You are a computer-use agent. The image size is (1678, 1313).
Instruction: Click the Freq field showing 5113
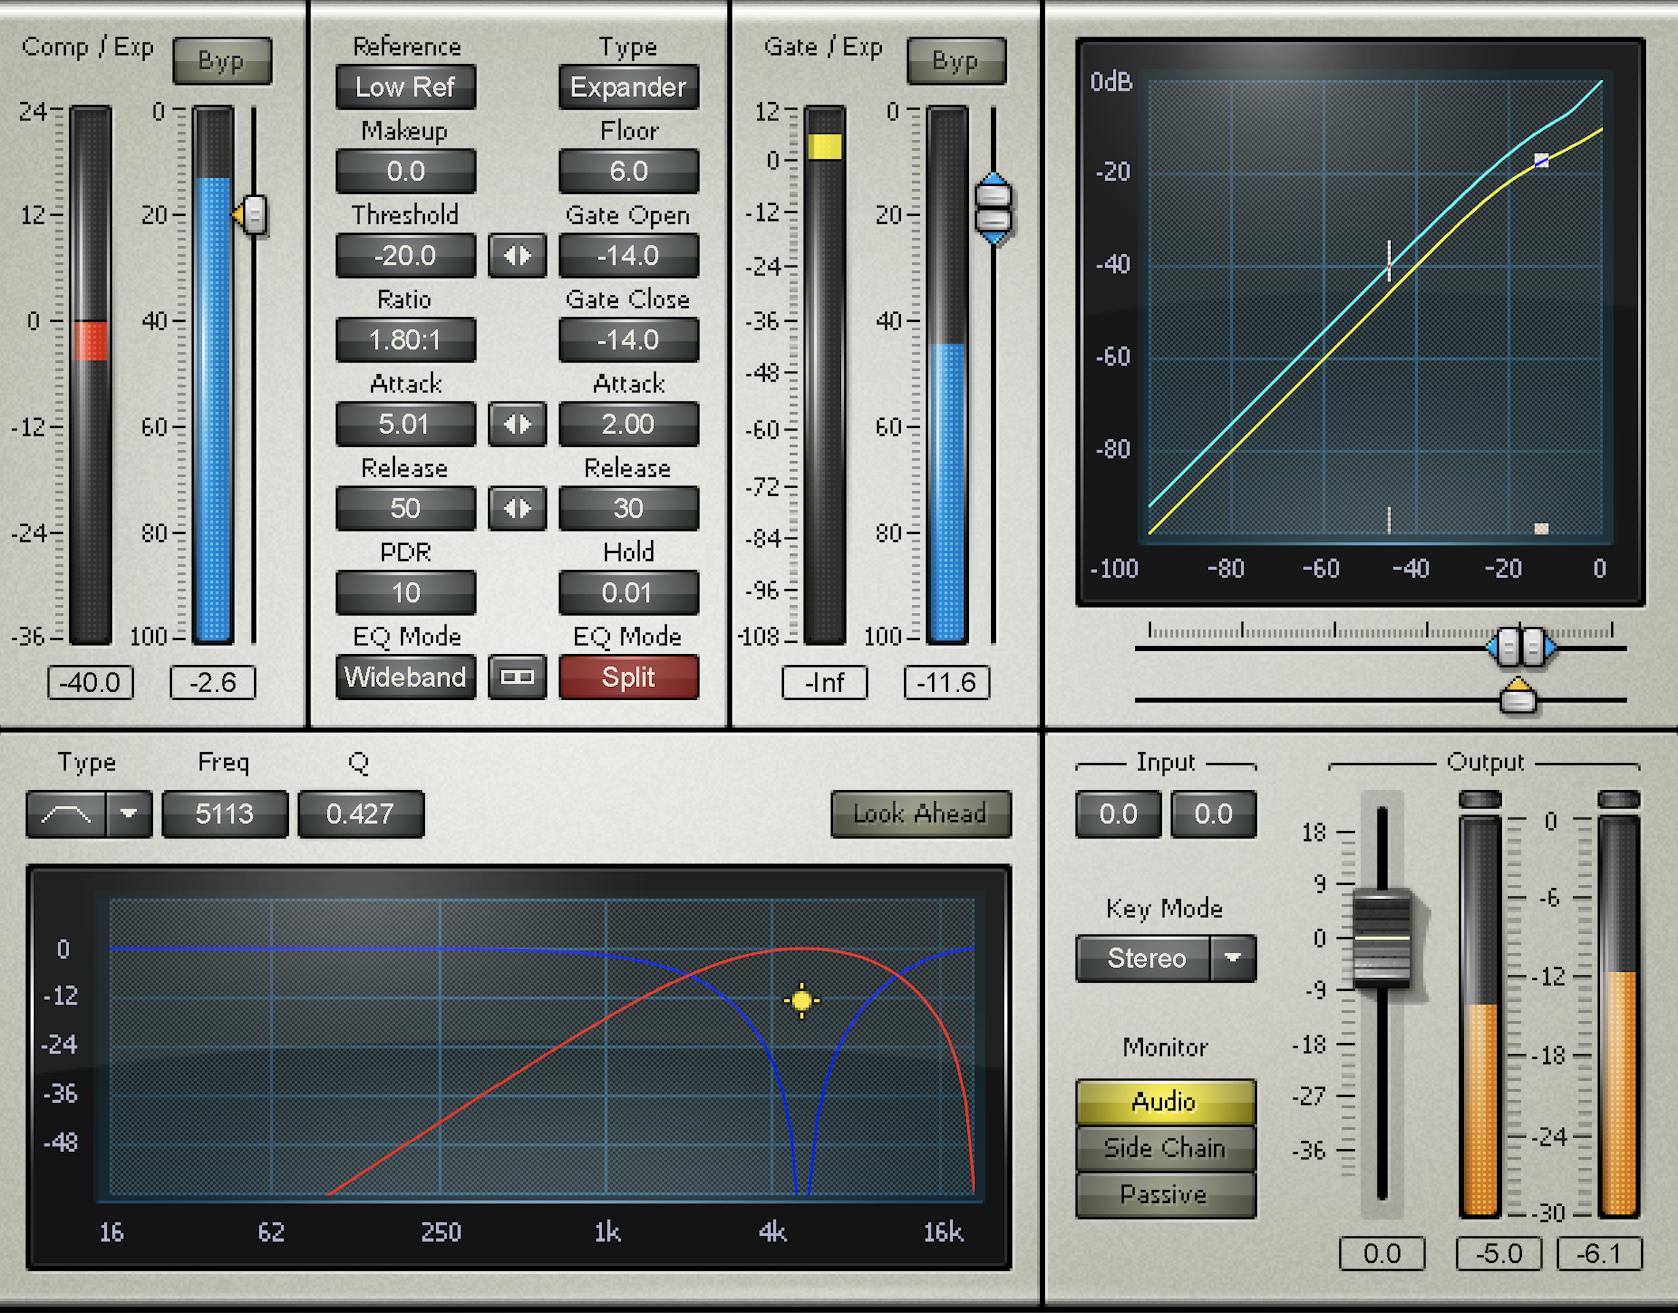(x=224, y=814)
